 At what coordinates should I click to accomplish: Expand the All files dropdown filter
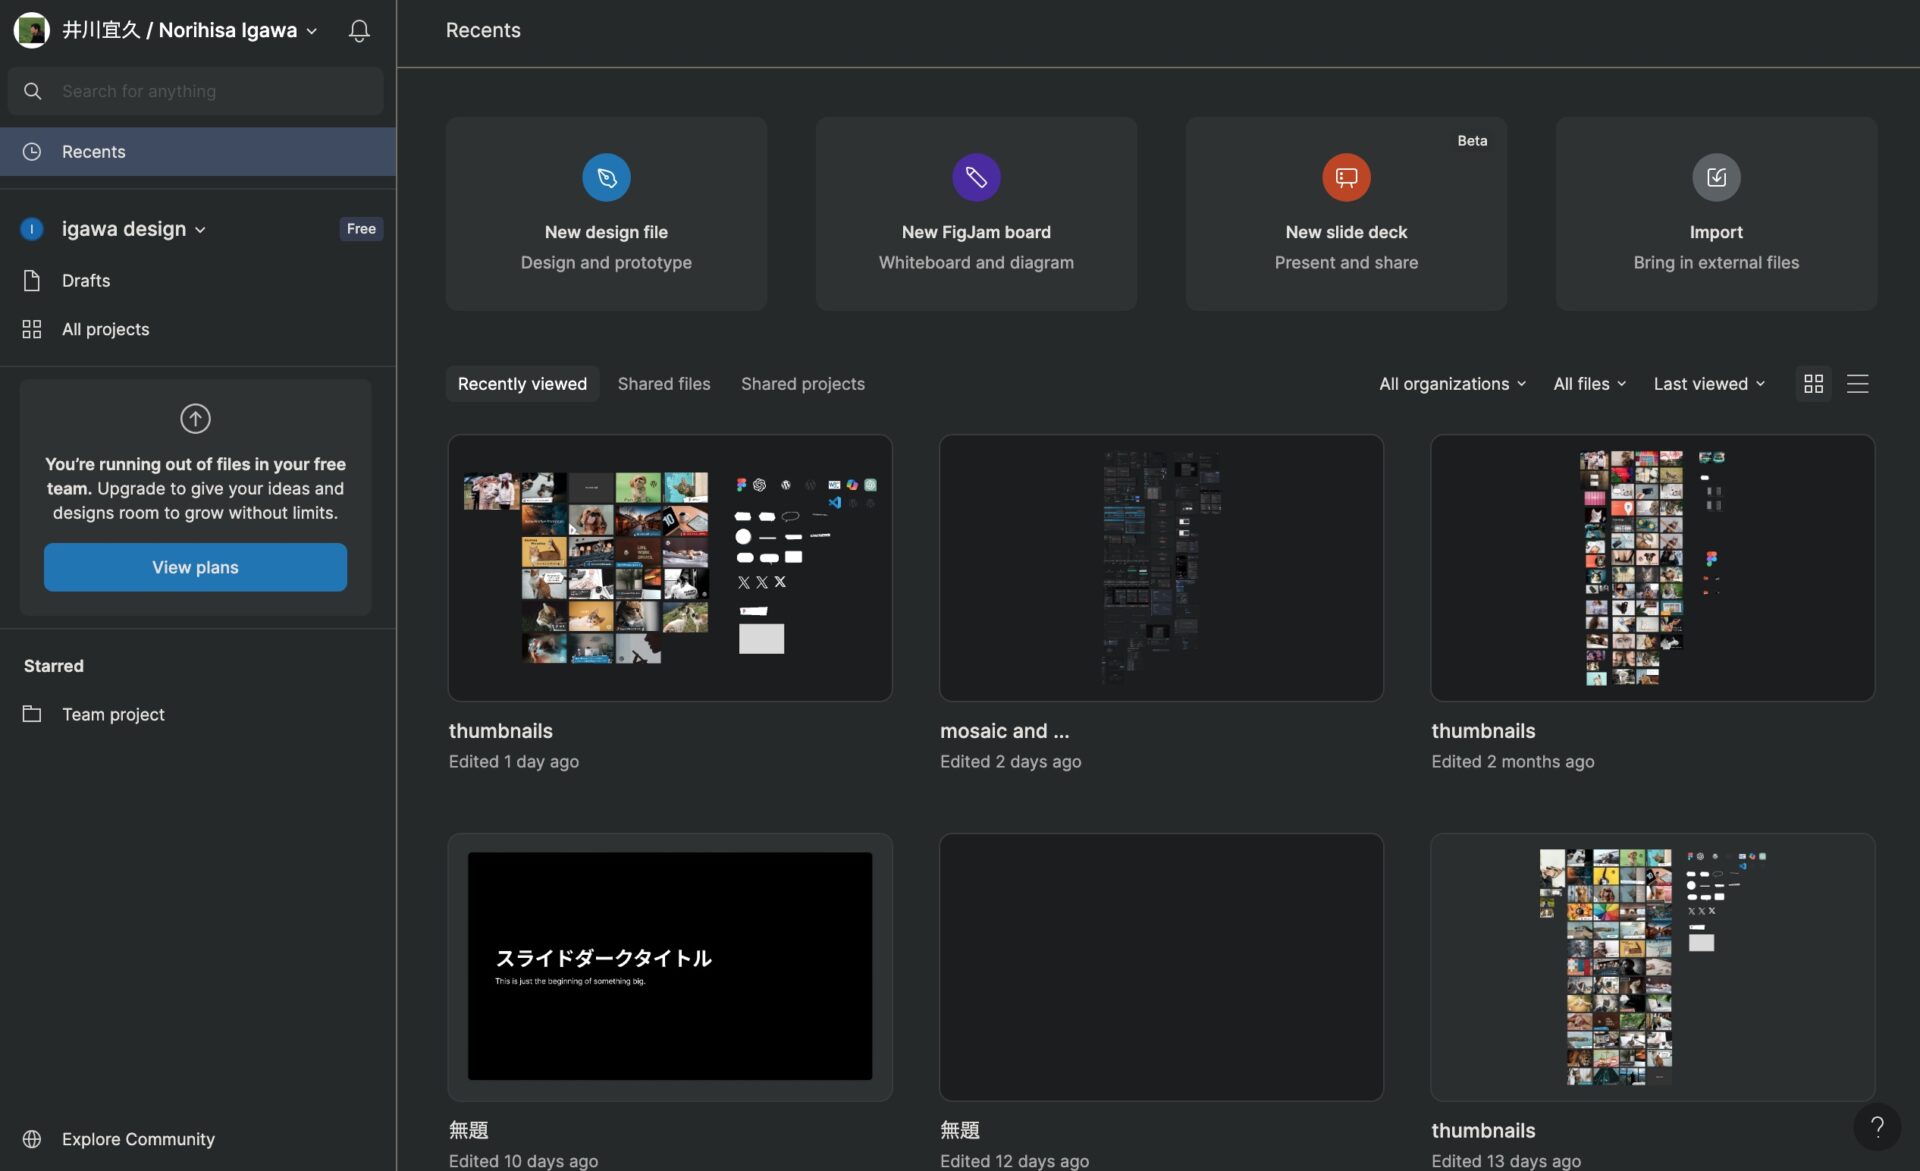1589,383
